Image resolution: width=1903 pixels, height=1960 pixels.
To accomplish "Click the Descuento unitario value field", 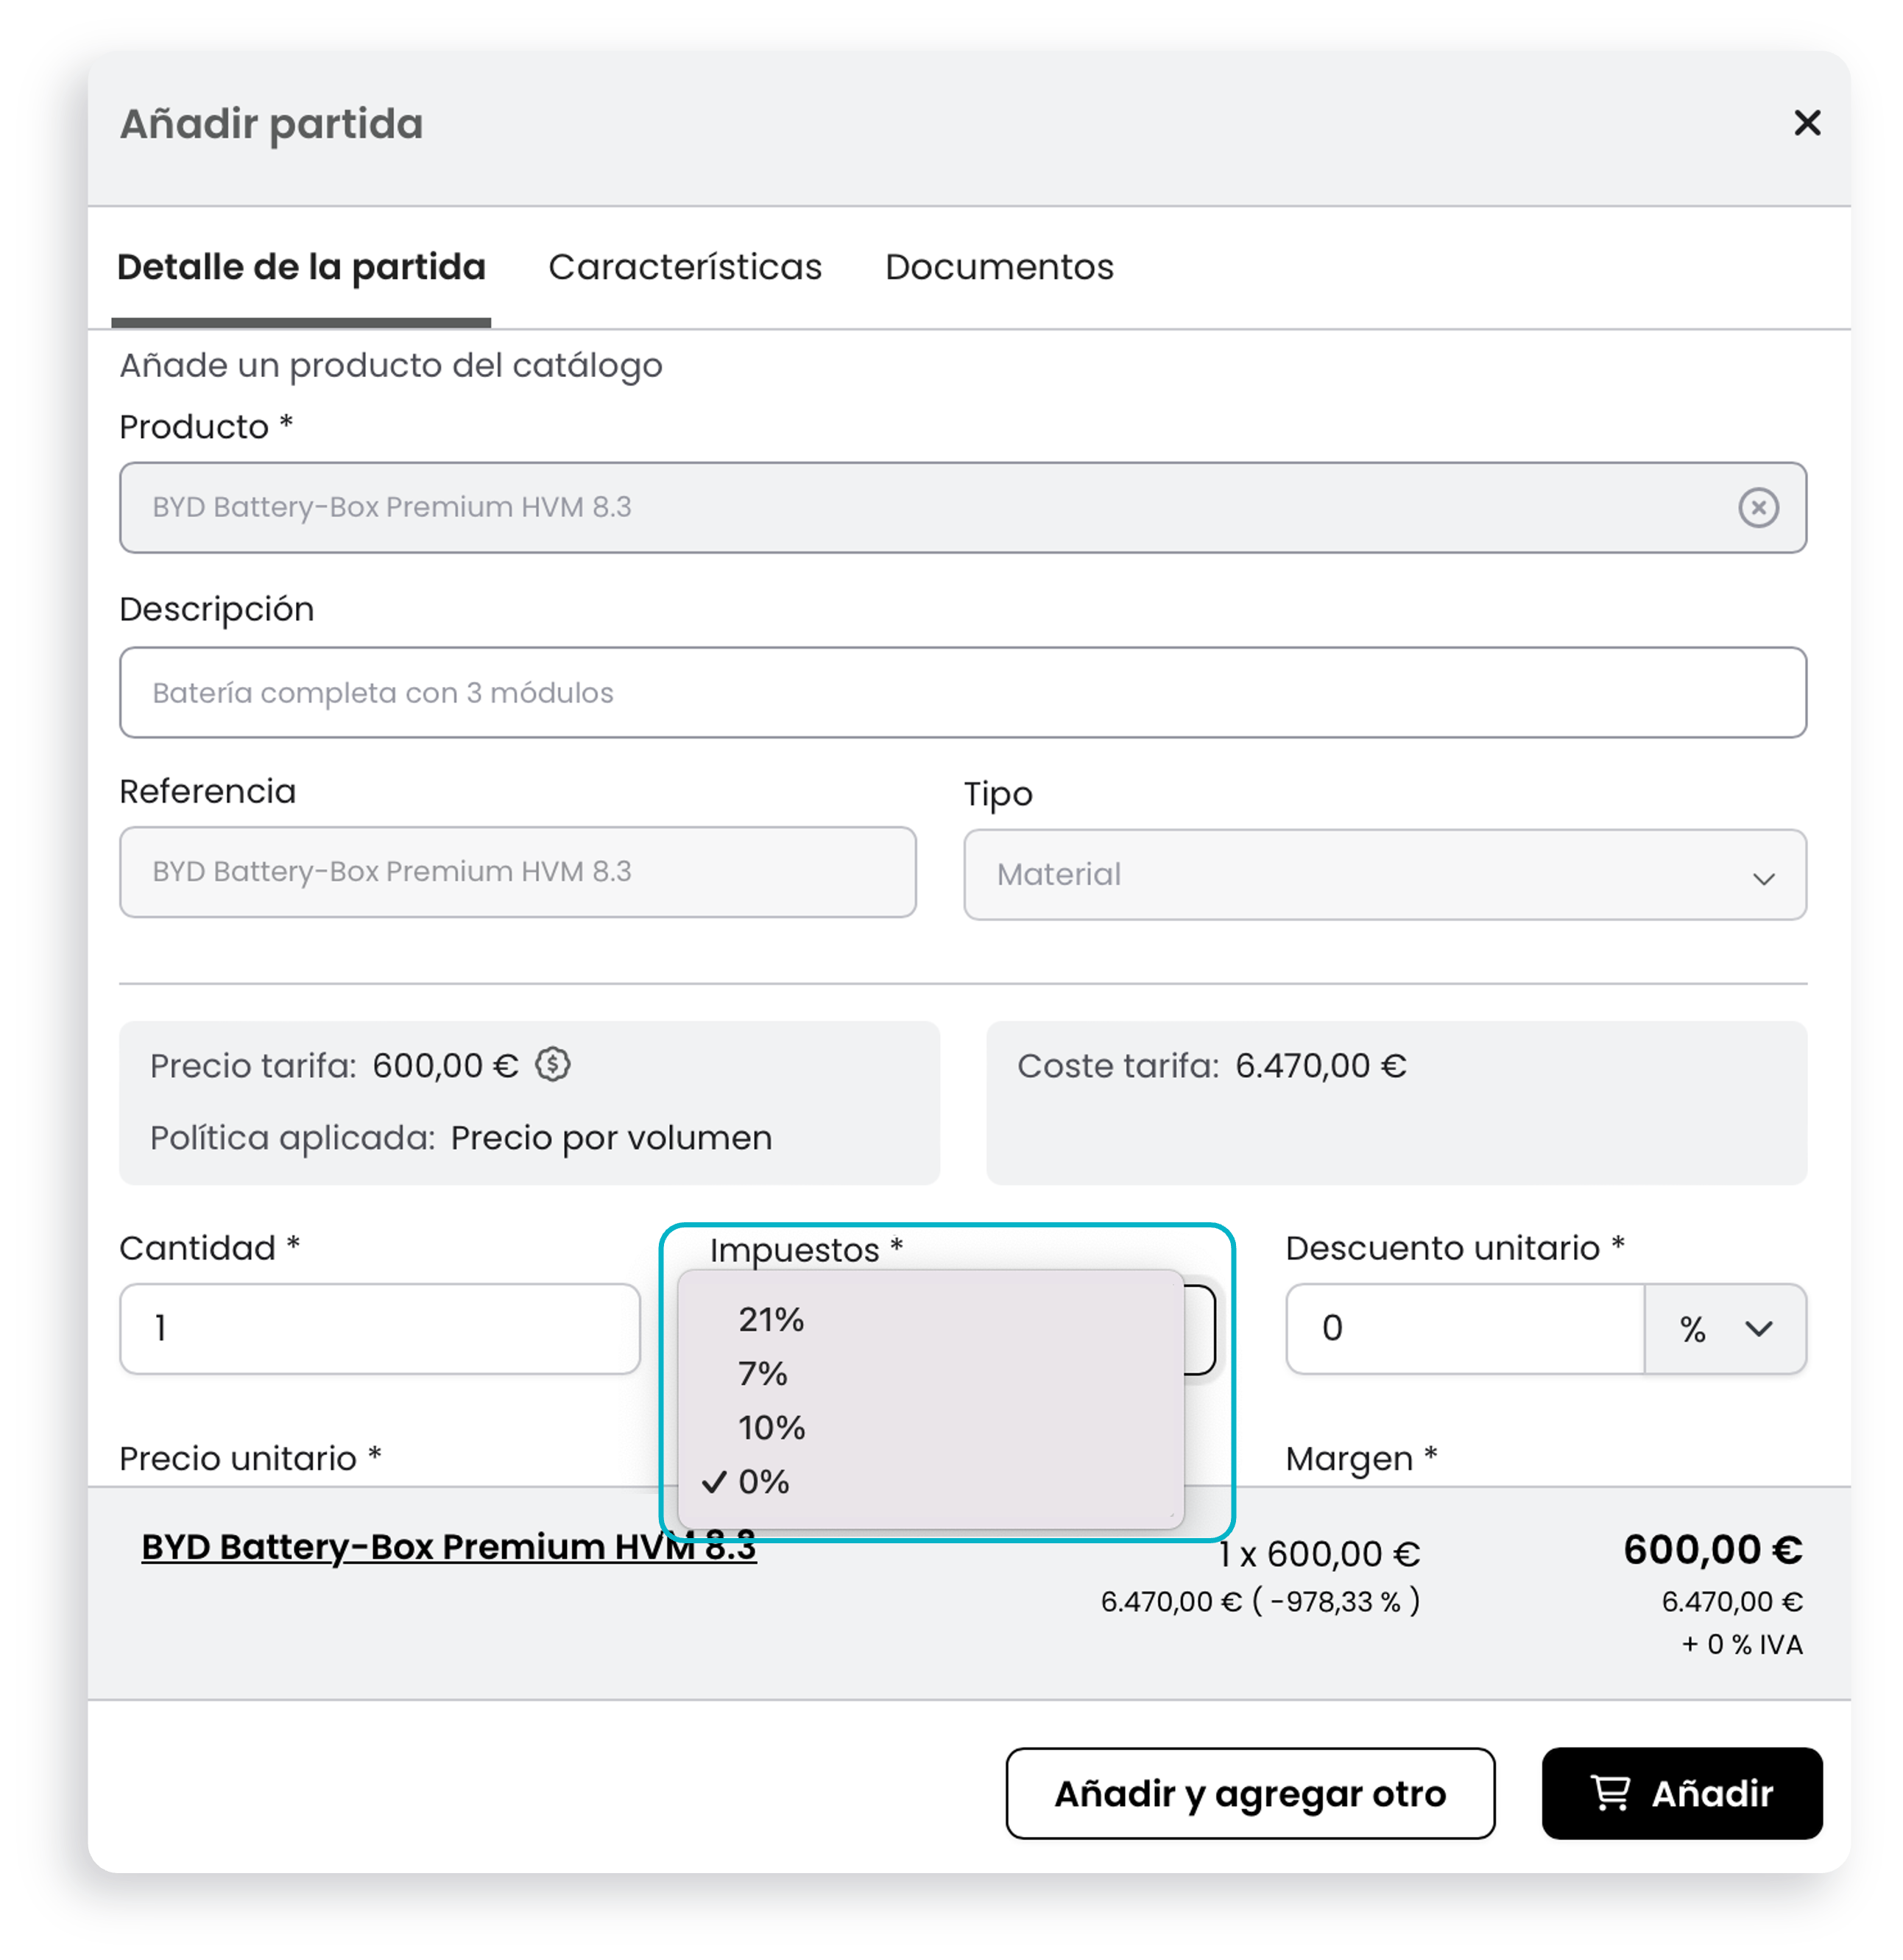I will [x=1464, y=1328].
